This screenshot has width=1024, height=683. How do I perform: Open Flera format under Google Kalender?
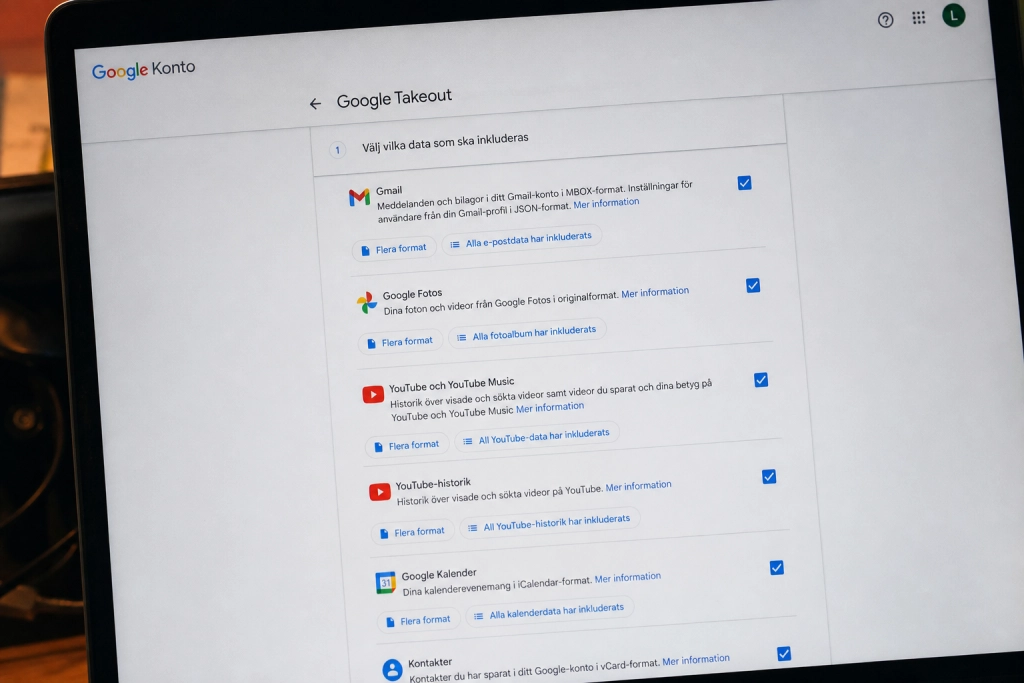(x=419, y=620)
